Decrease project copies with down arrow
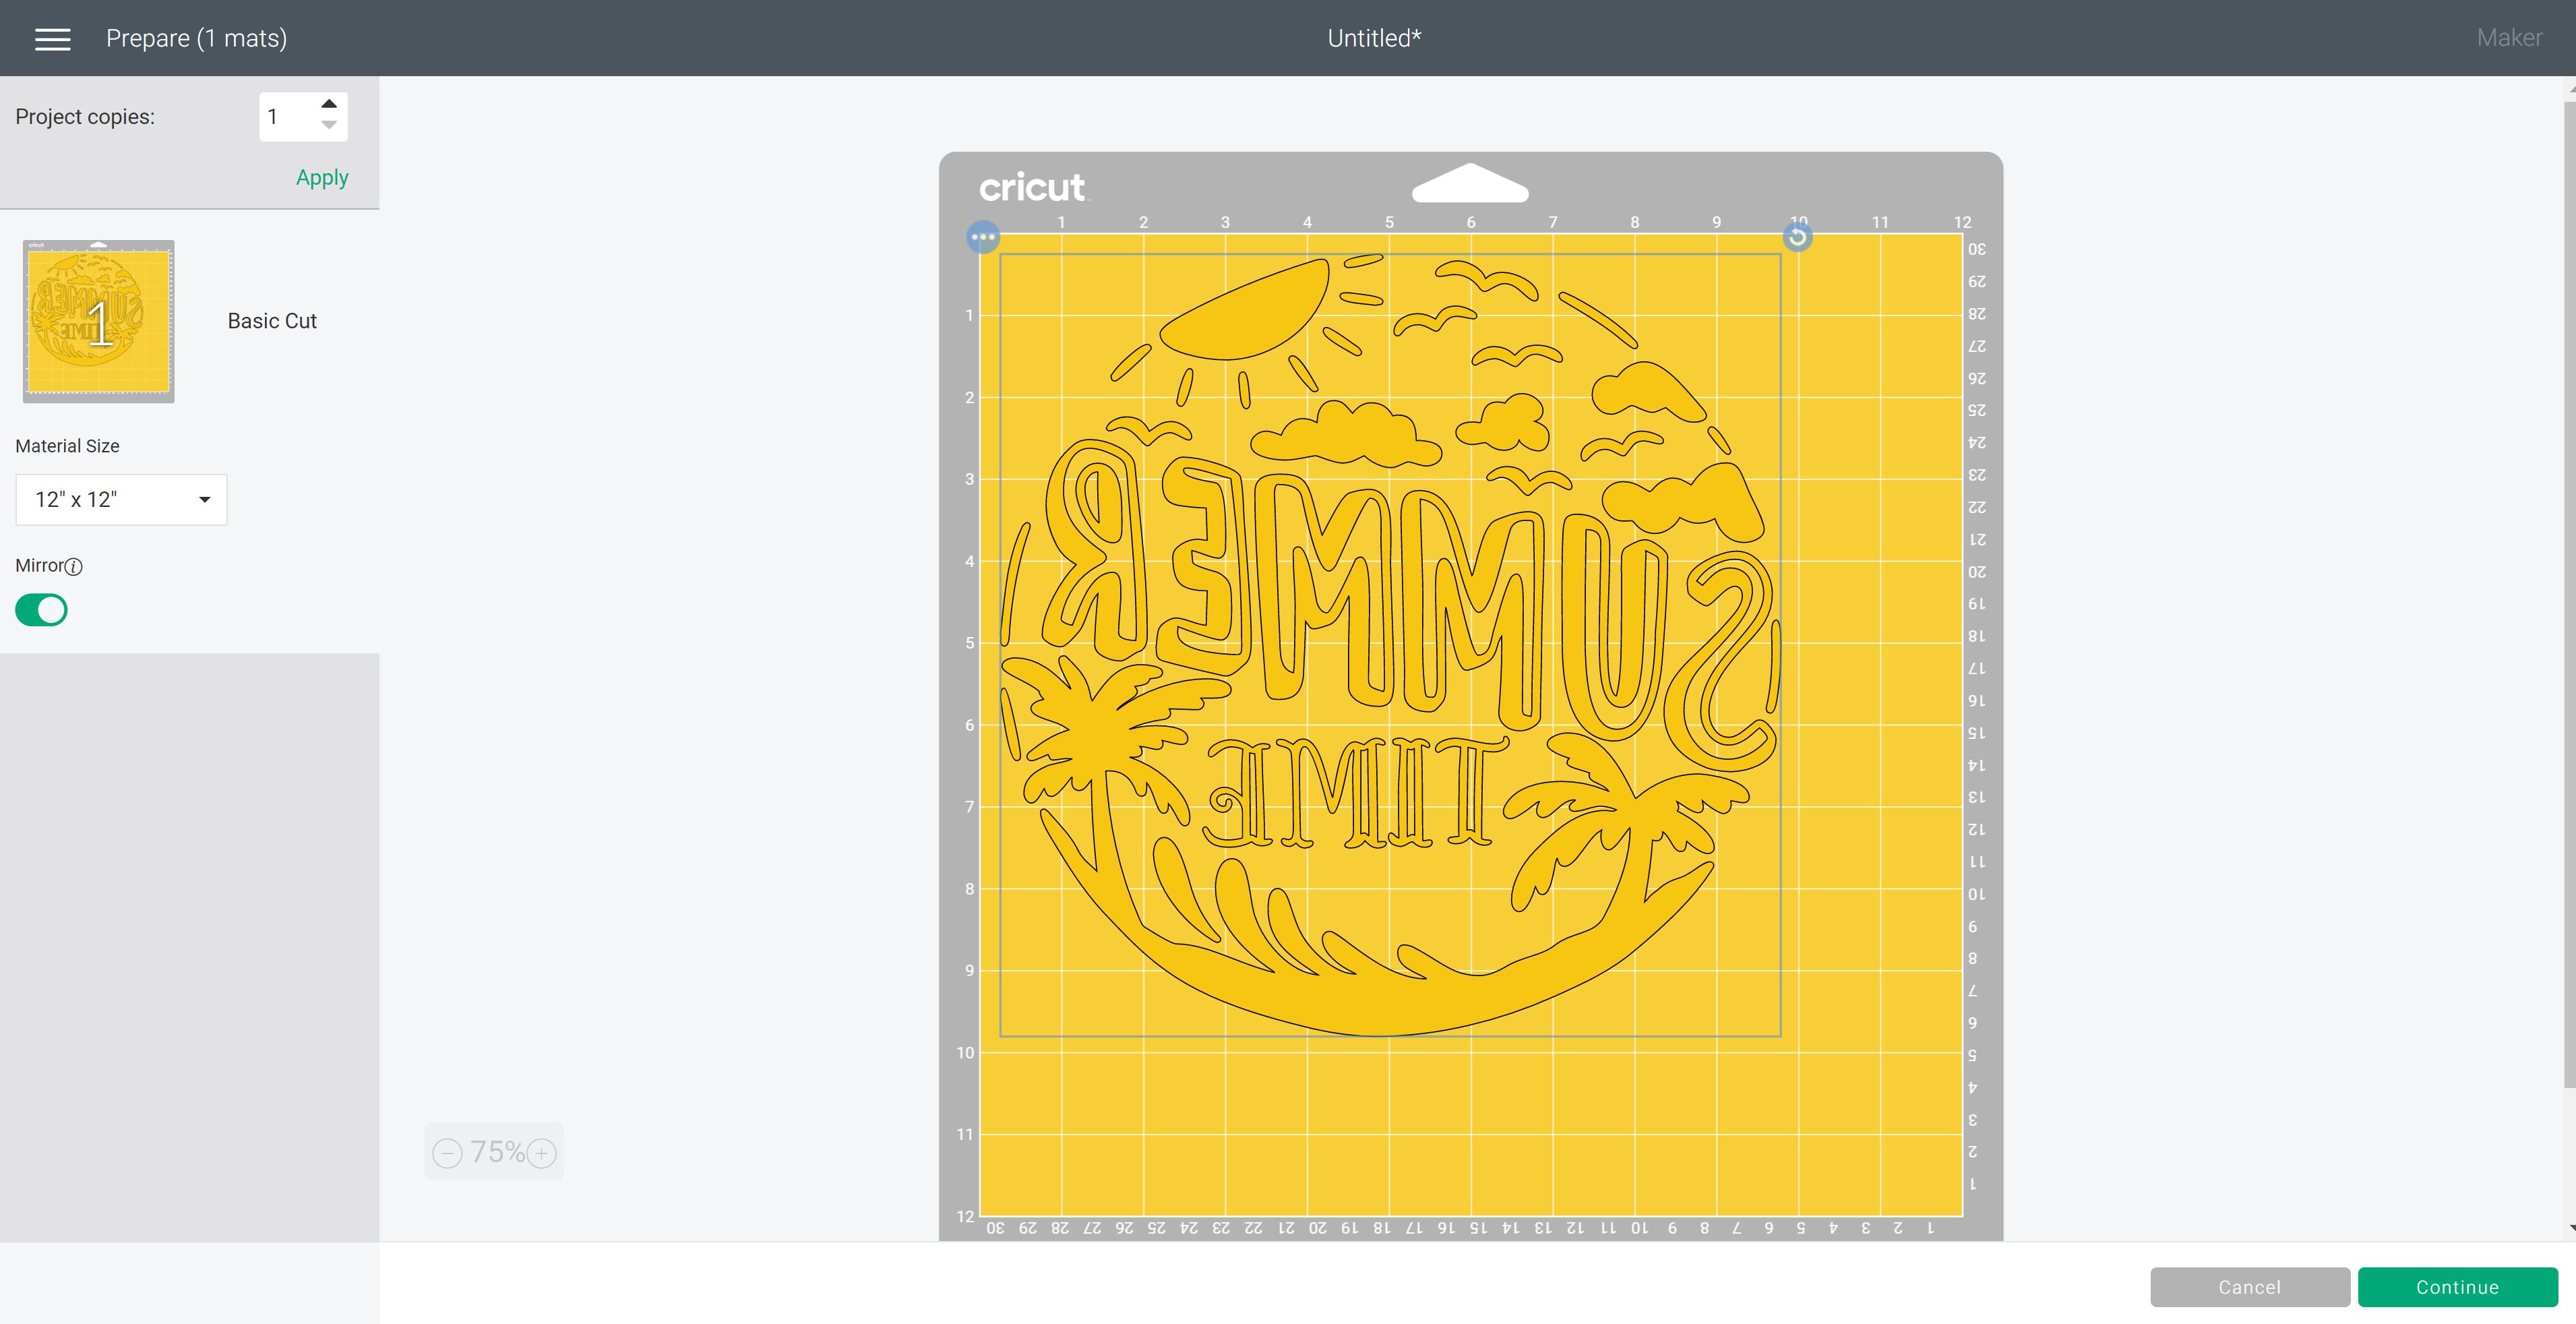This screenshot has width=2576, height=1324. (329, 126)
